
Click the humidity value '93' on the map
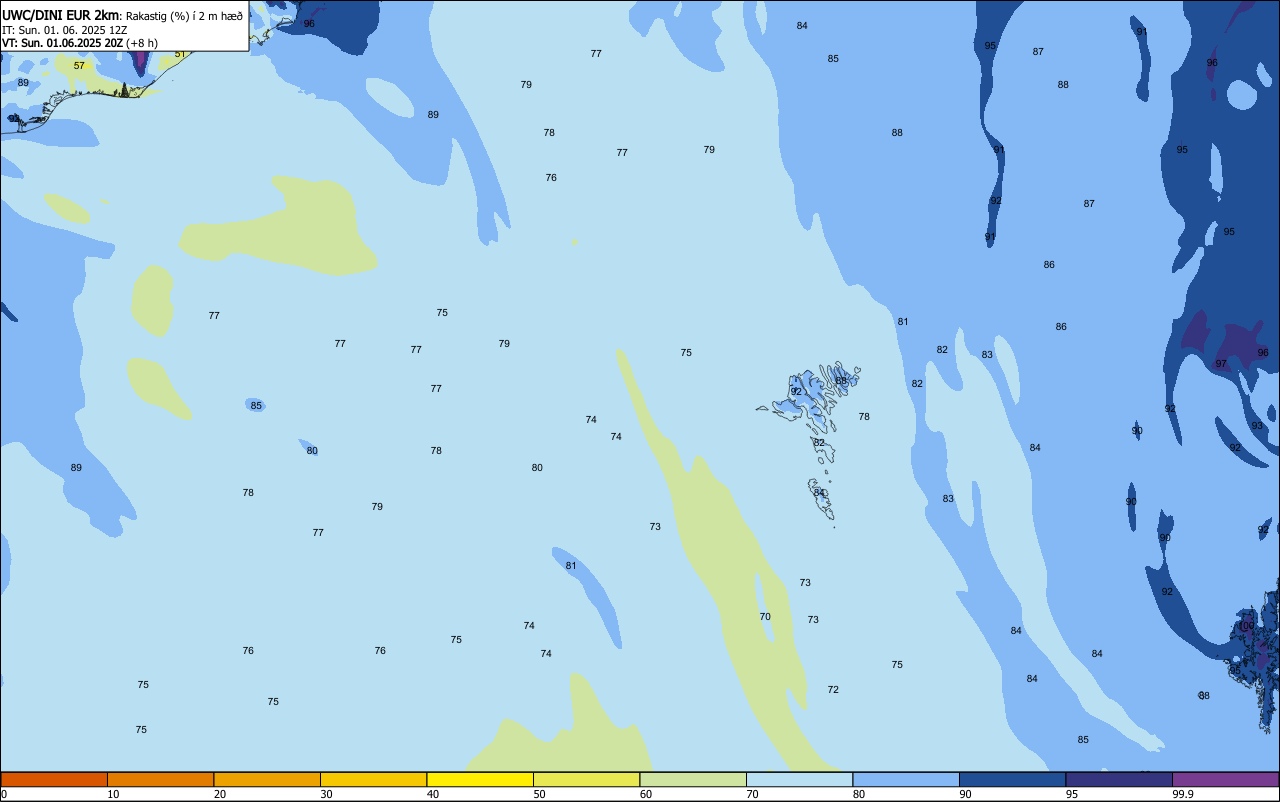[1257, 426]
